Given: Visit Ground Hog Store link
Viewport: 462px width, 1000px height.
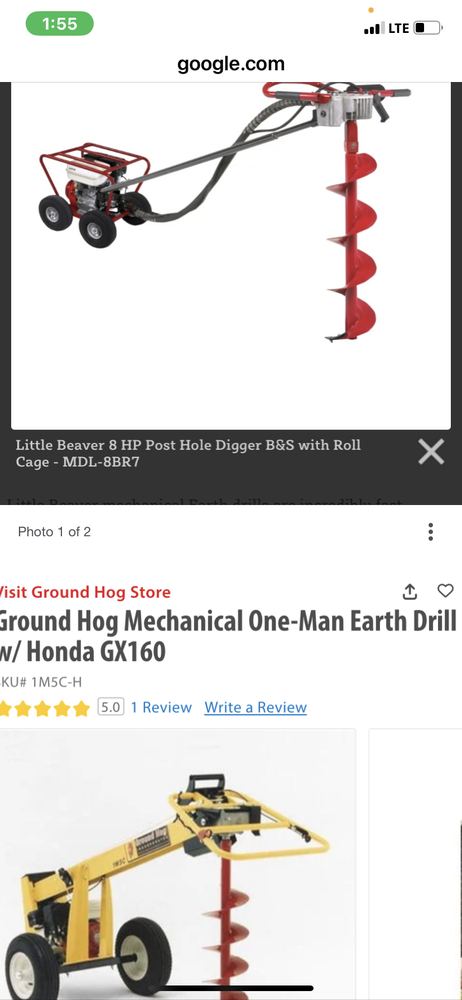Looking at the screenshot, I should (x=85, y=592).
